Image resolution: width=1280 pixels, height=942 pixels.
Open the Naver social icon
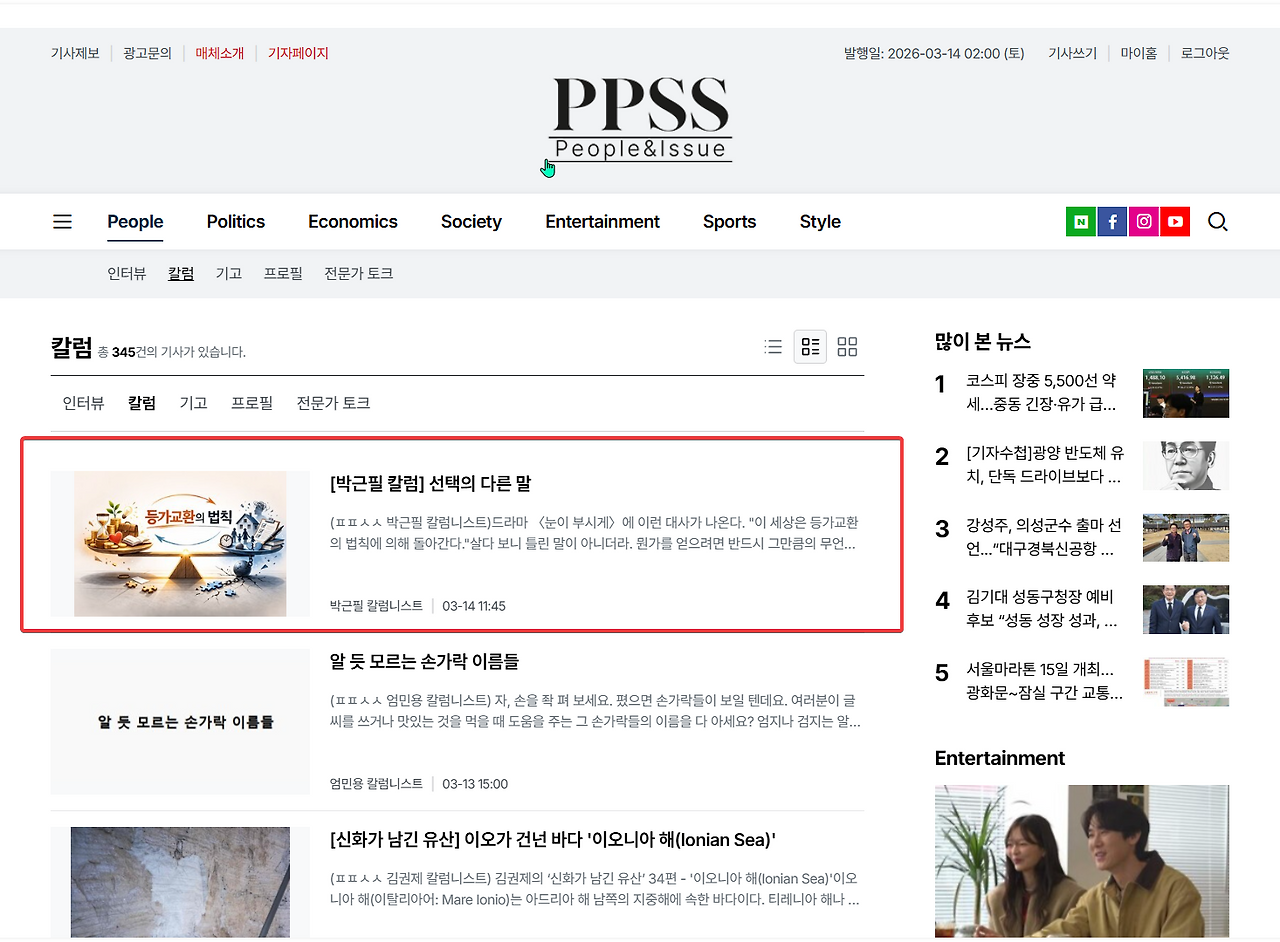click(1081, 222)
